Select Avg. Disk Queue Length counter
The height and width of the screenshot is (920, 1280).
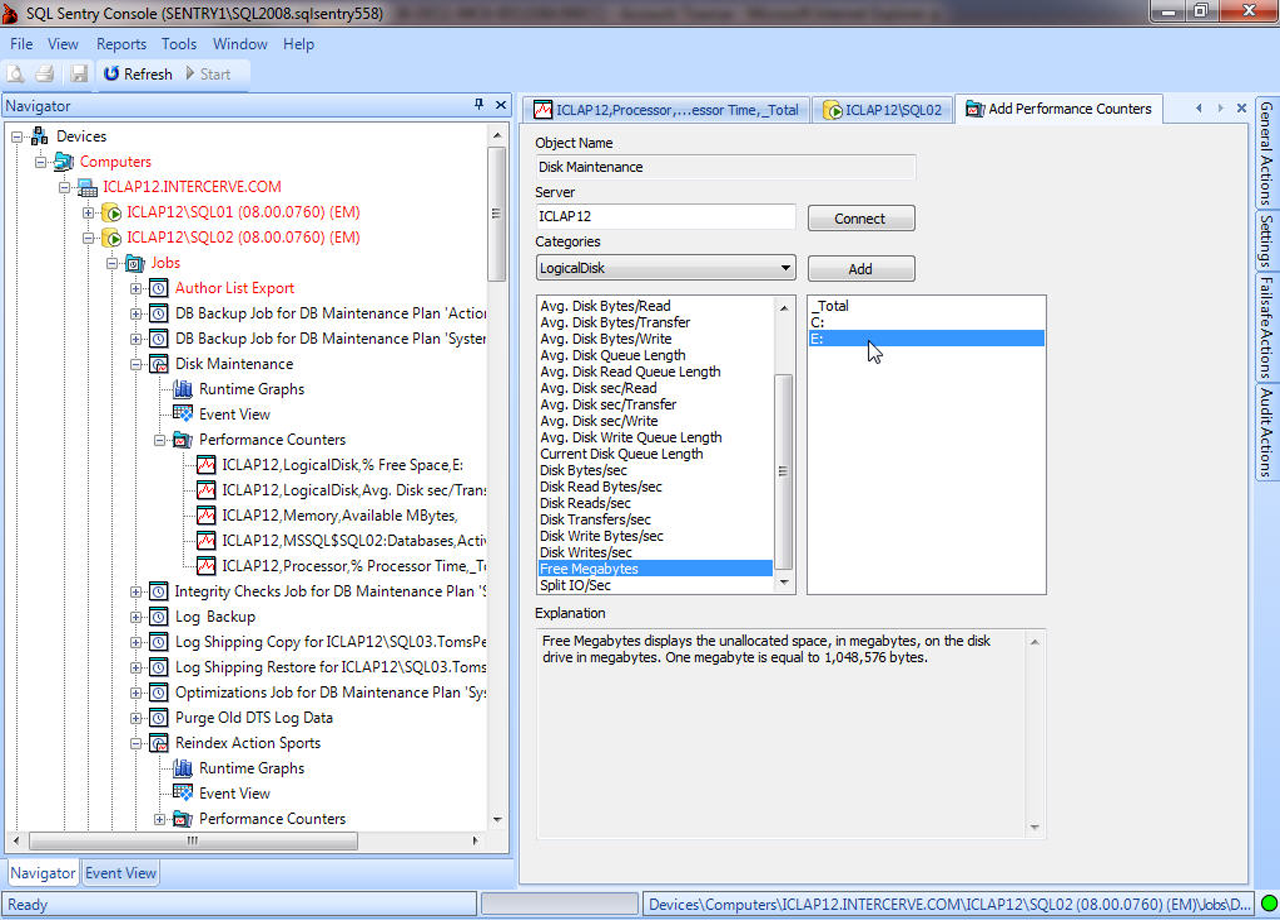point(656,355)
